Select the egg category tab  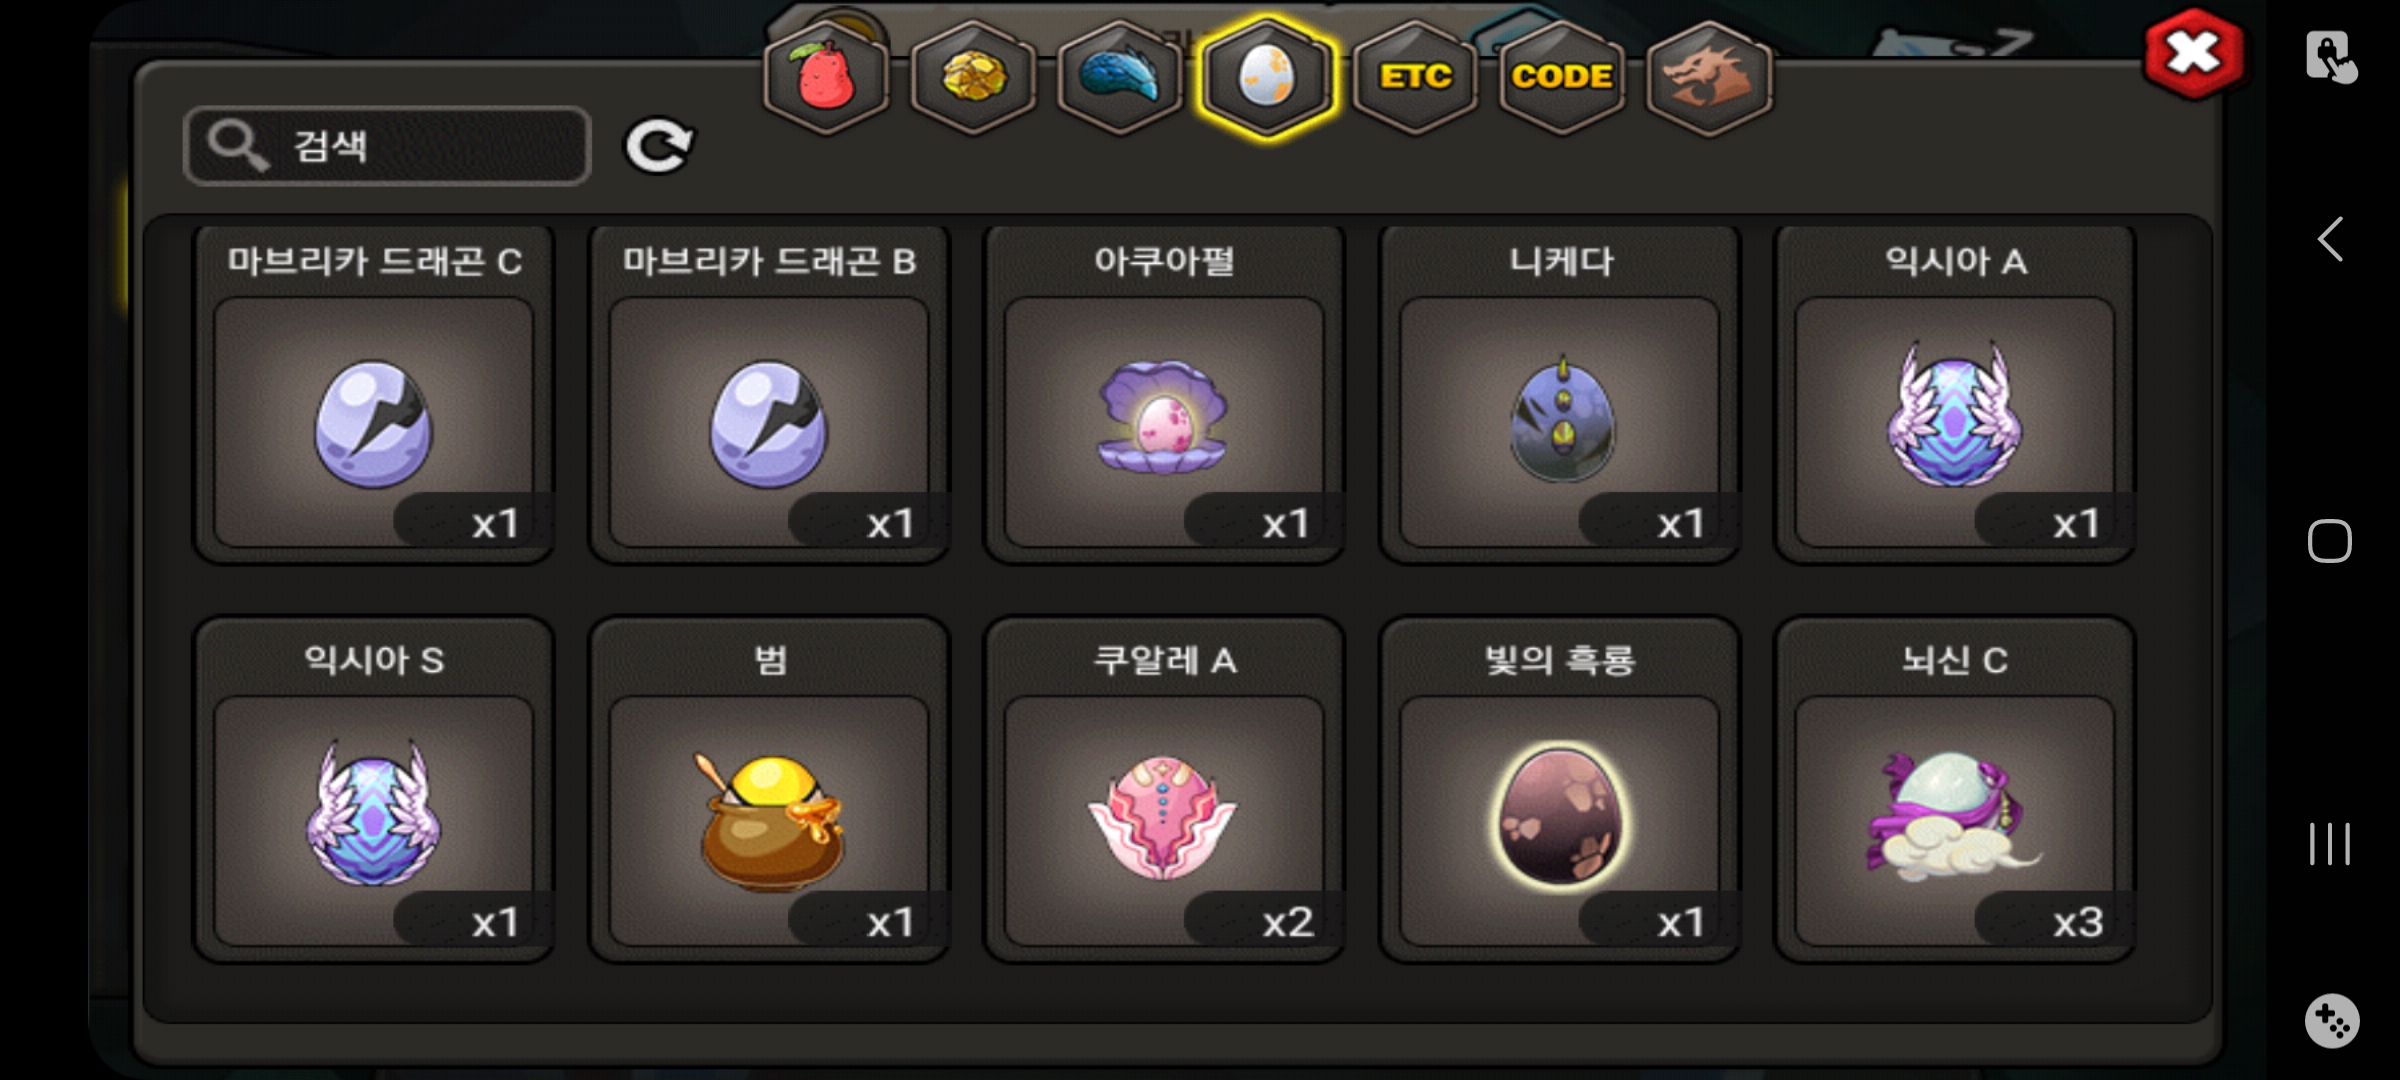(1267, 77)
